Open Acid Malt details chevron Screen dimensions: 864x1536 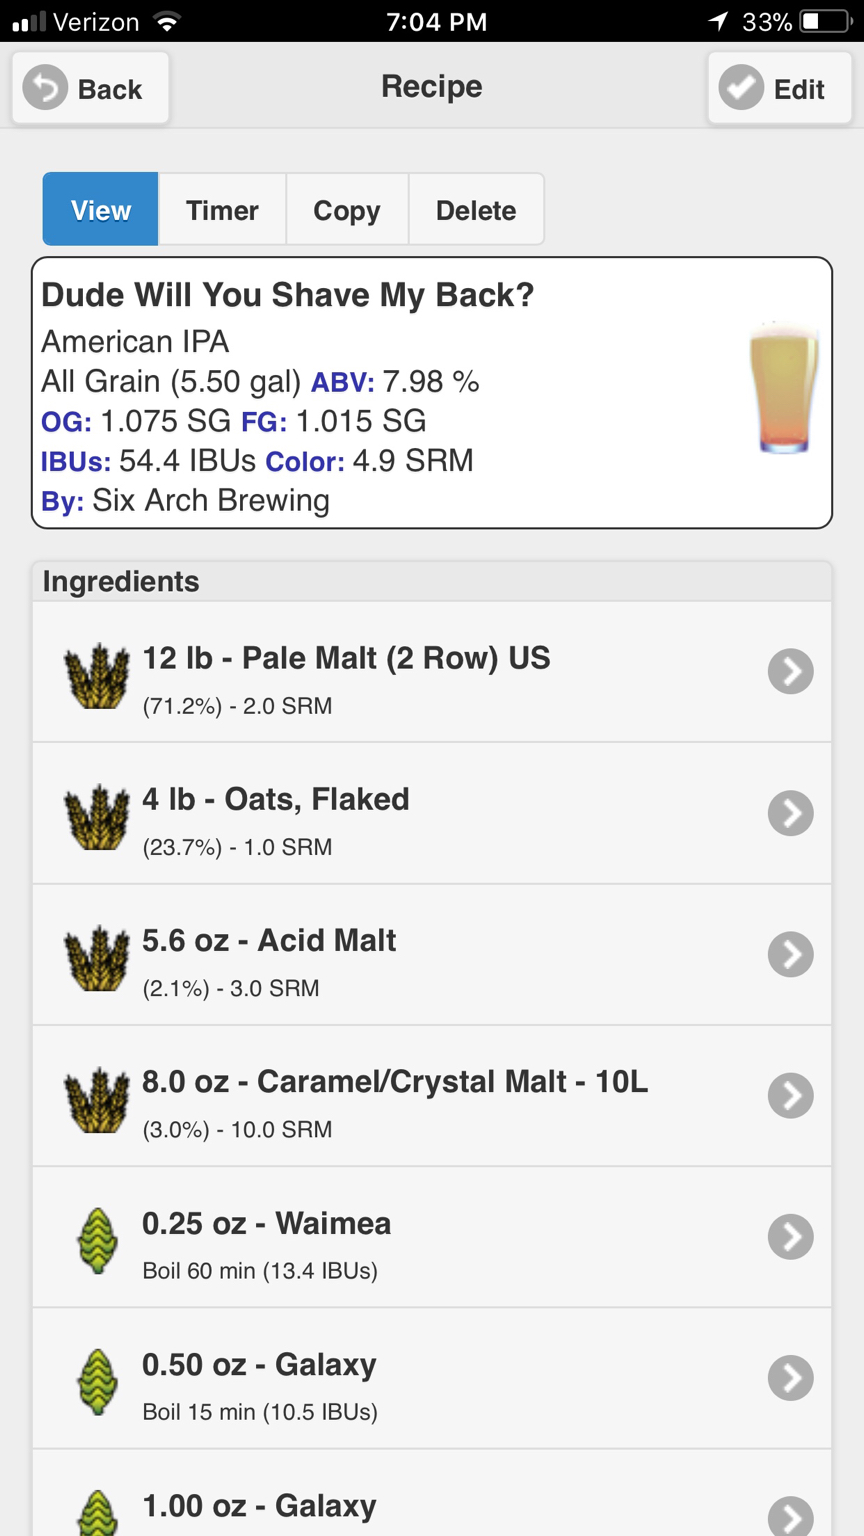pyautogui.click(x=790, y=954)
